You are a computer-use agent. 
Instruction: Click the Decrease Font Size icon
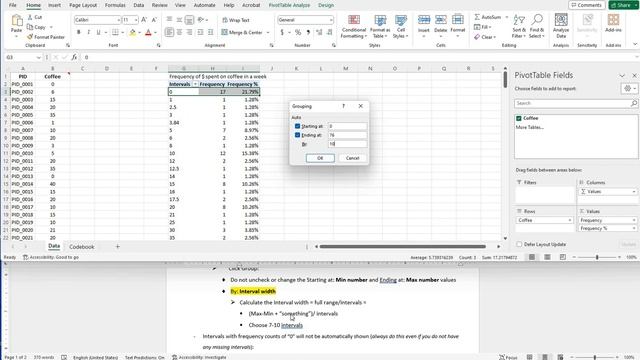(x=154, y=20)
